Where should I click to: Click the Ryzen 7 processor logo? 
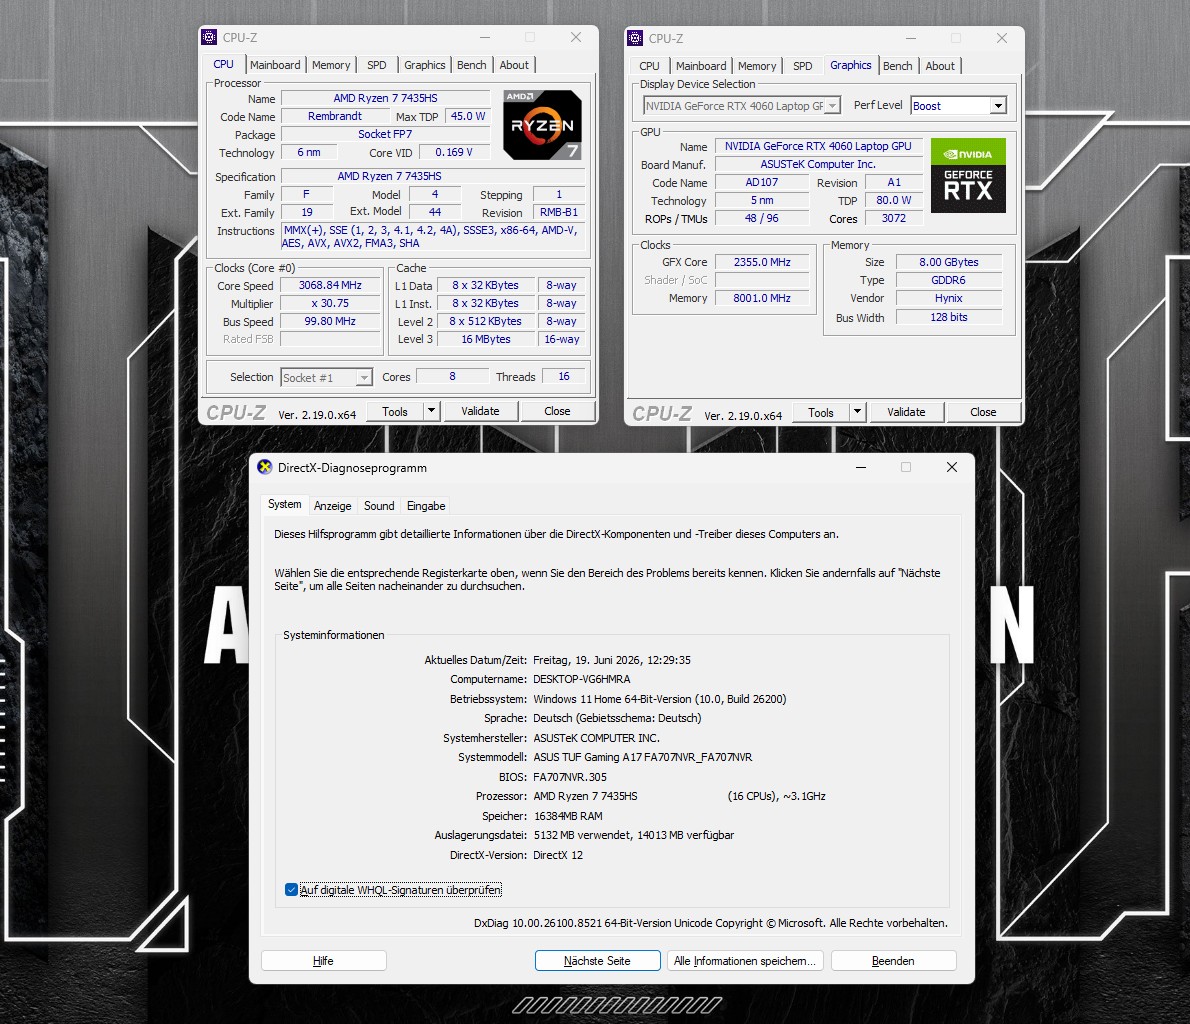pyautogui.click(x=543, y=125)
